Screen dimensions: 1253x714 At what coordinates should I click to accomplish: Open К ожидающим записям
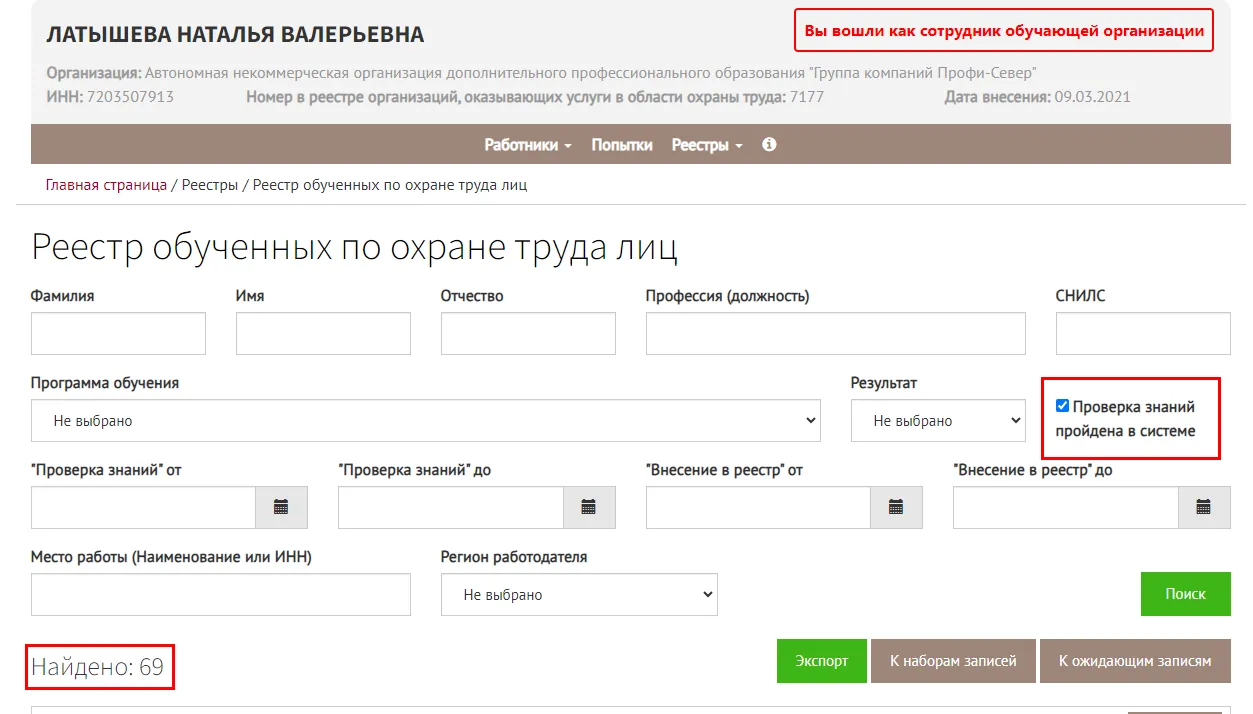click(1134, 661)
